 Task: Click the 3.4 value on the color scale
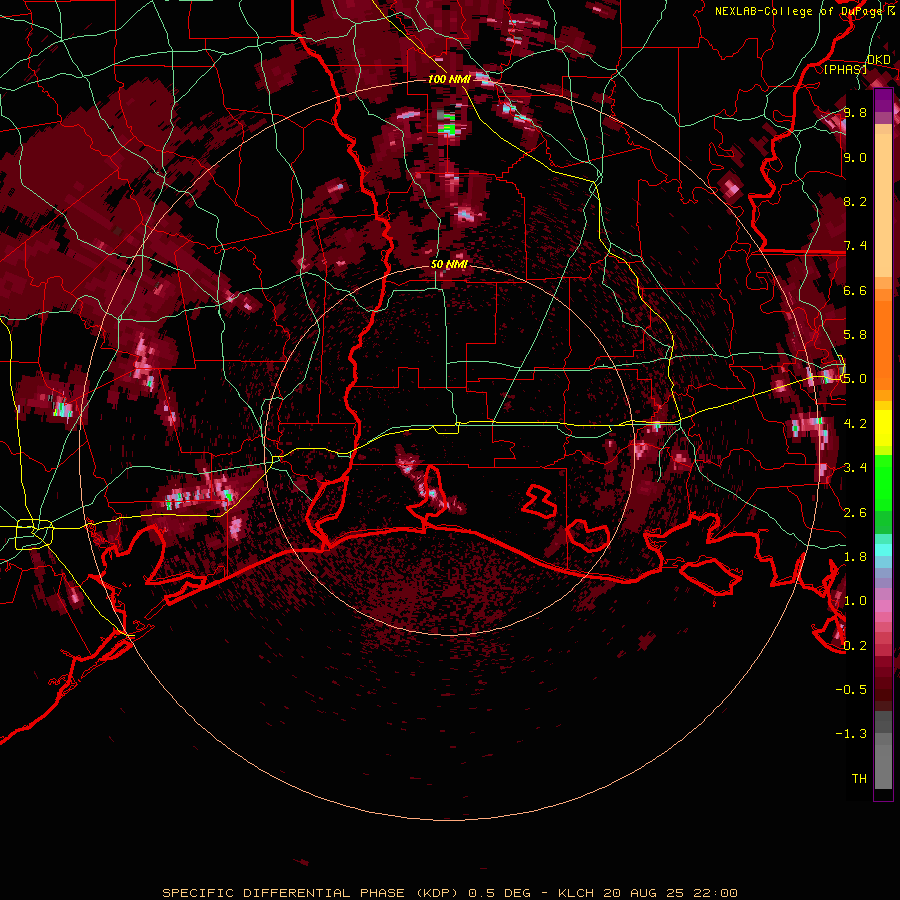point(855,467)
